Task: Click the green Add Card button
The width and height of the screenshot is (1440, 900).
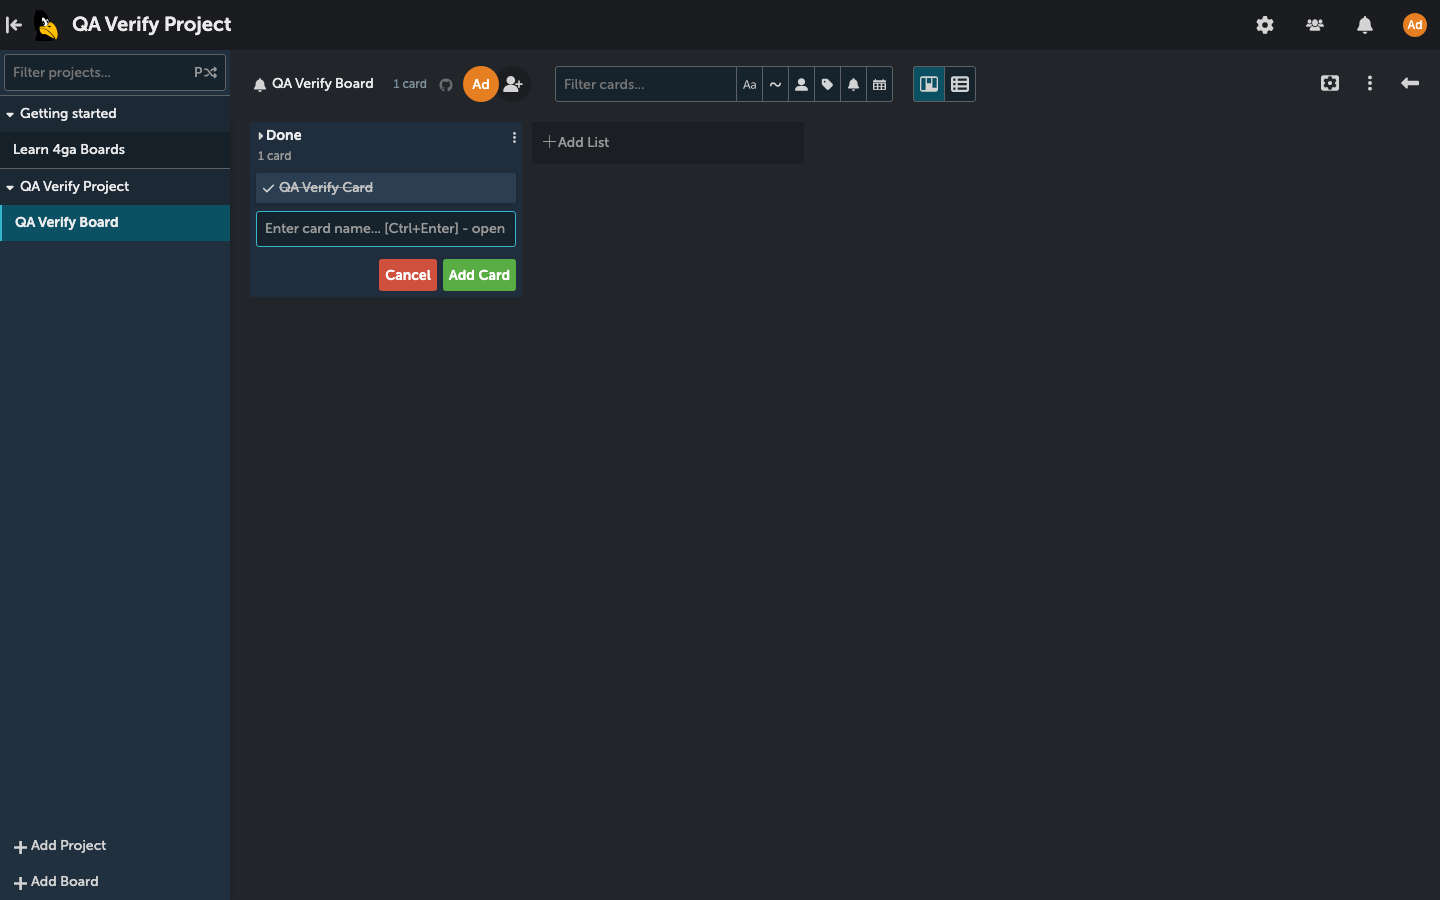Action: tap(479, 275)
